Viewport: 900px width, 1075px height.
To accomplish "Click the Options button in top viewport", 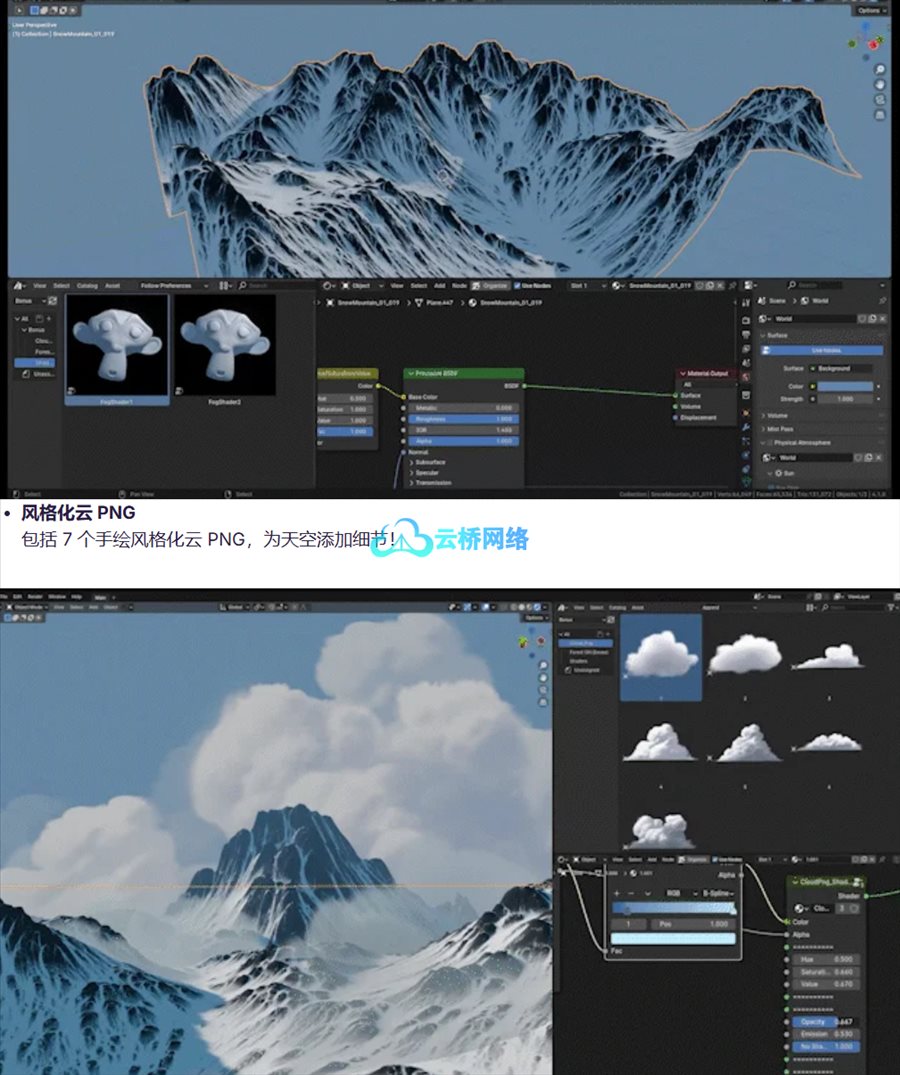I will pyautogui.click(x=868, y=10).
